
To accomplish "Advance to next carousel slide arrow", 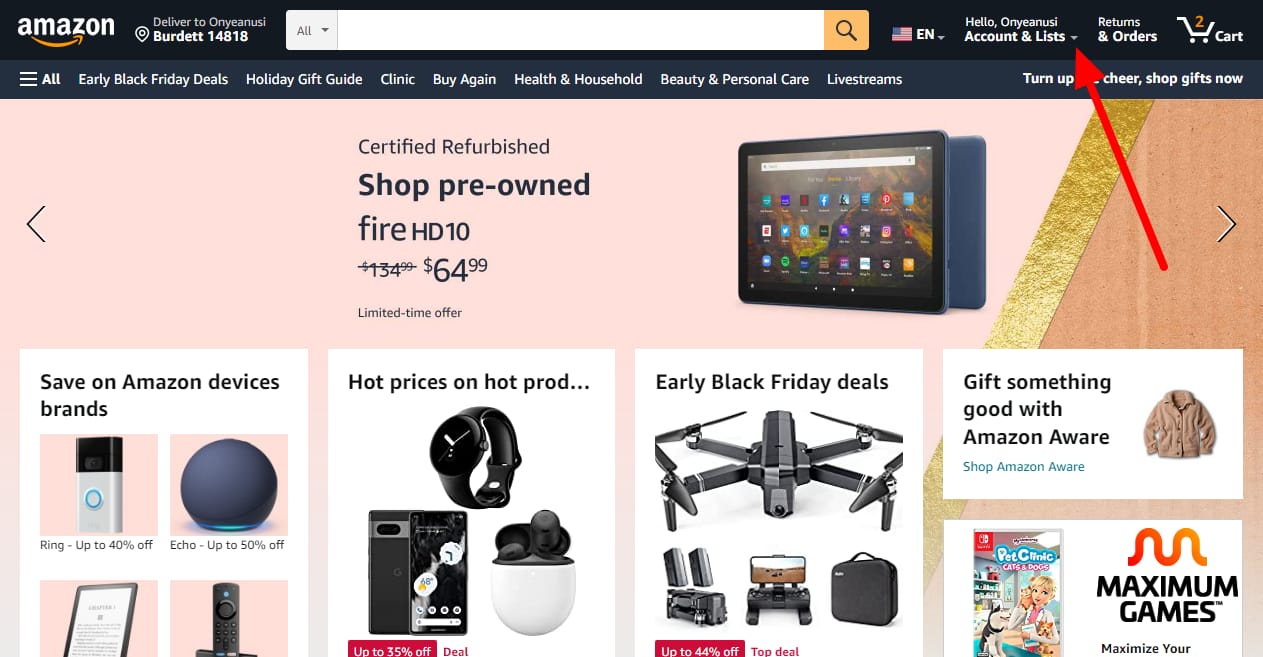I will (1226, 224).
